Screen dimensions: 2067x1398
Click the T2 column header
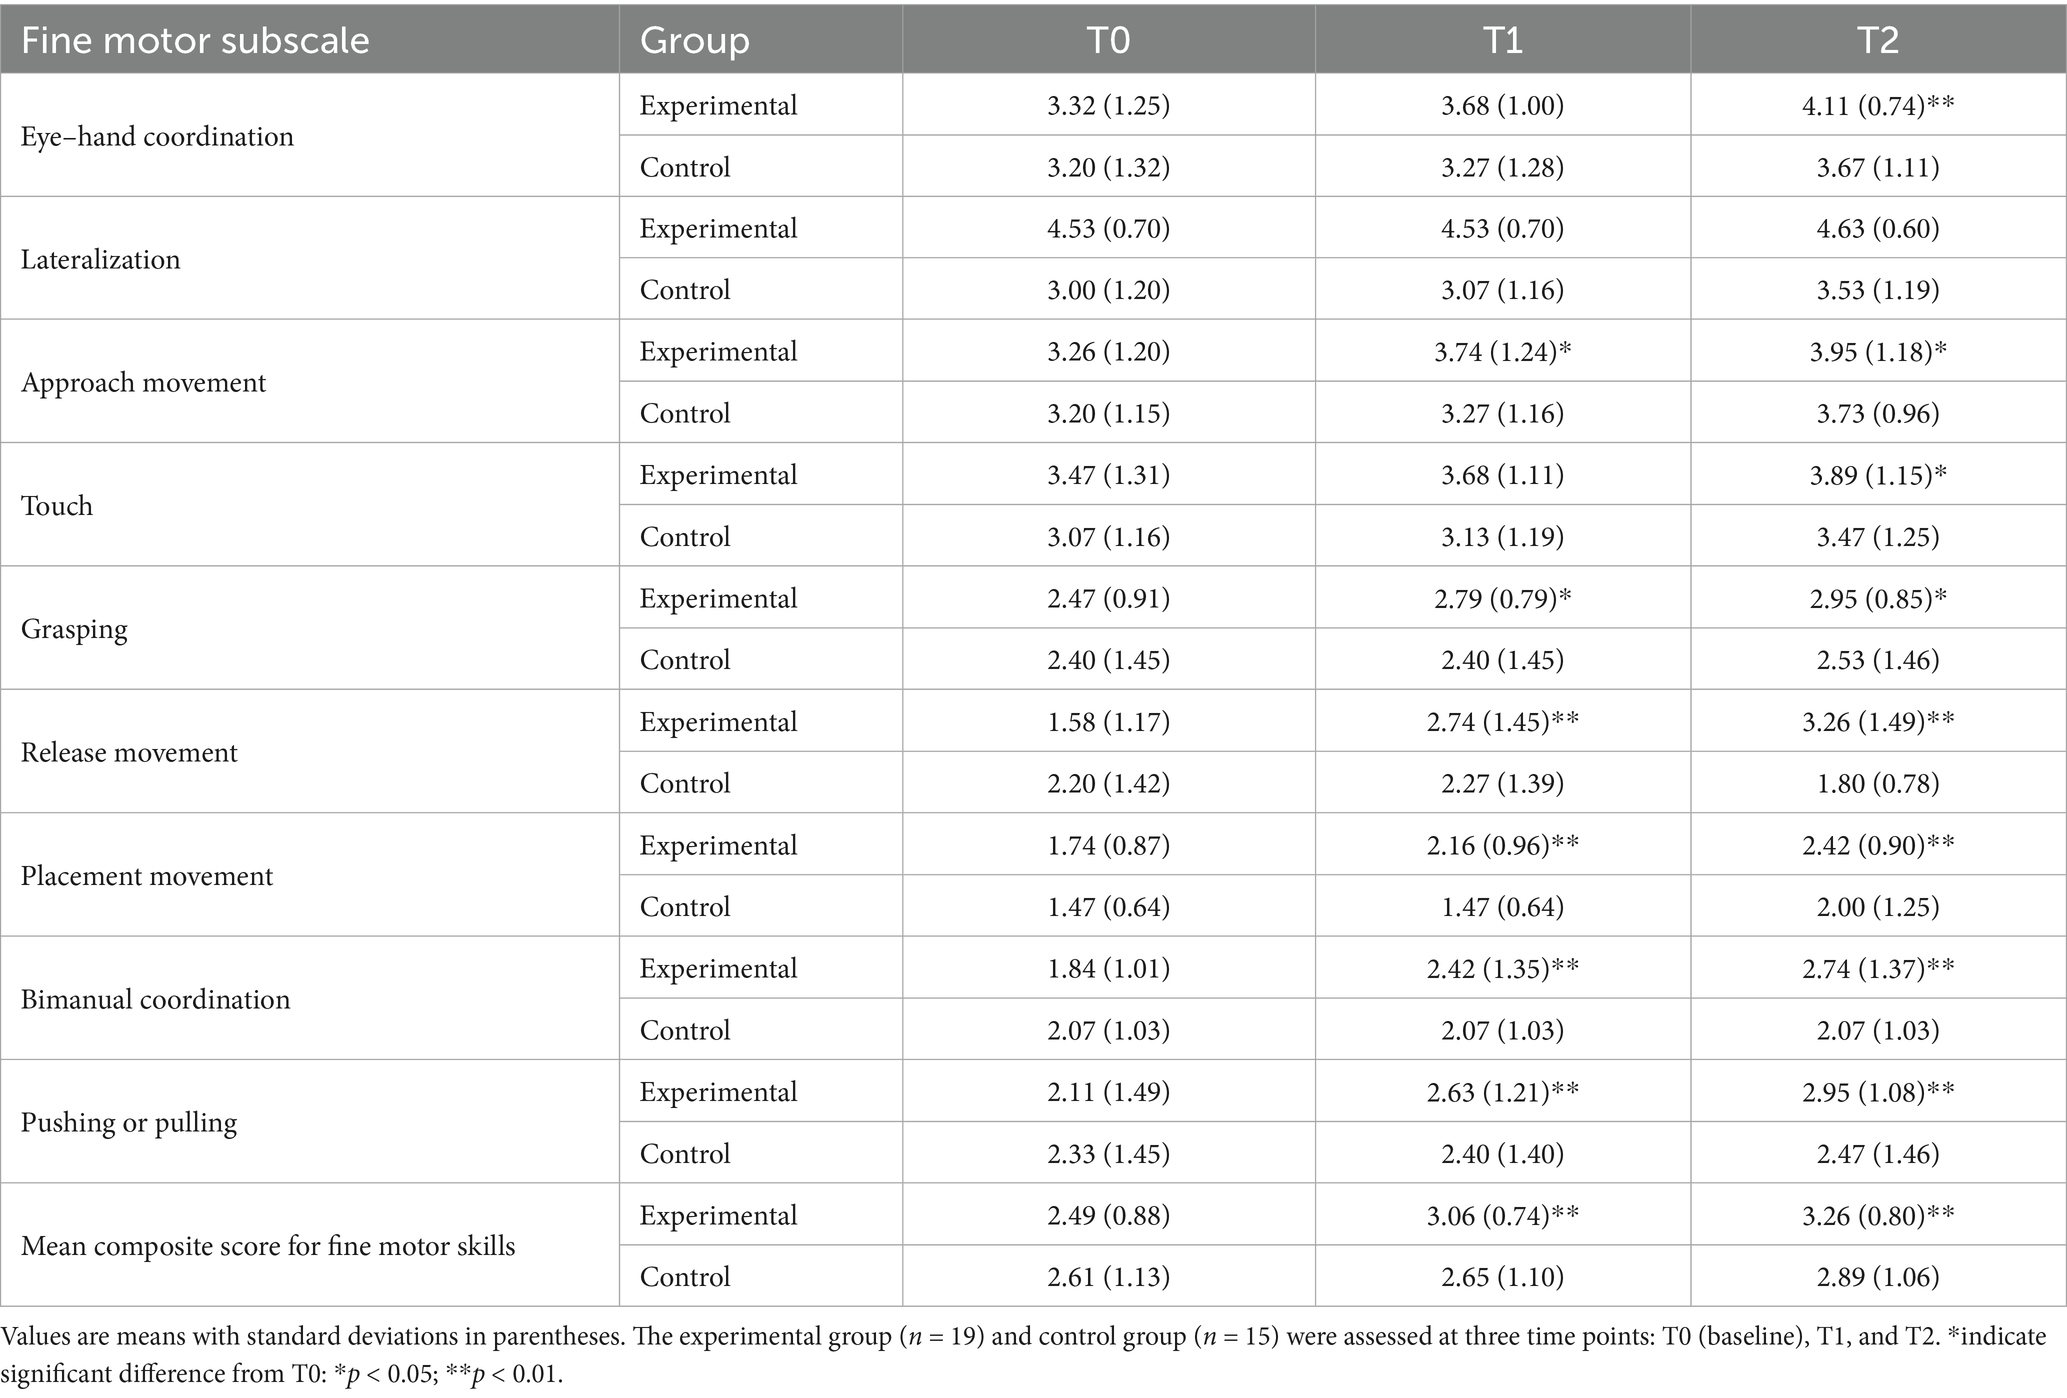[1877, 40]
